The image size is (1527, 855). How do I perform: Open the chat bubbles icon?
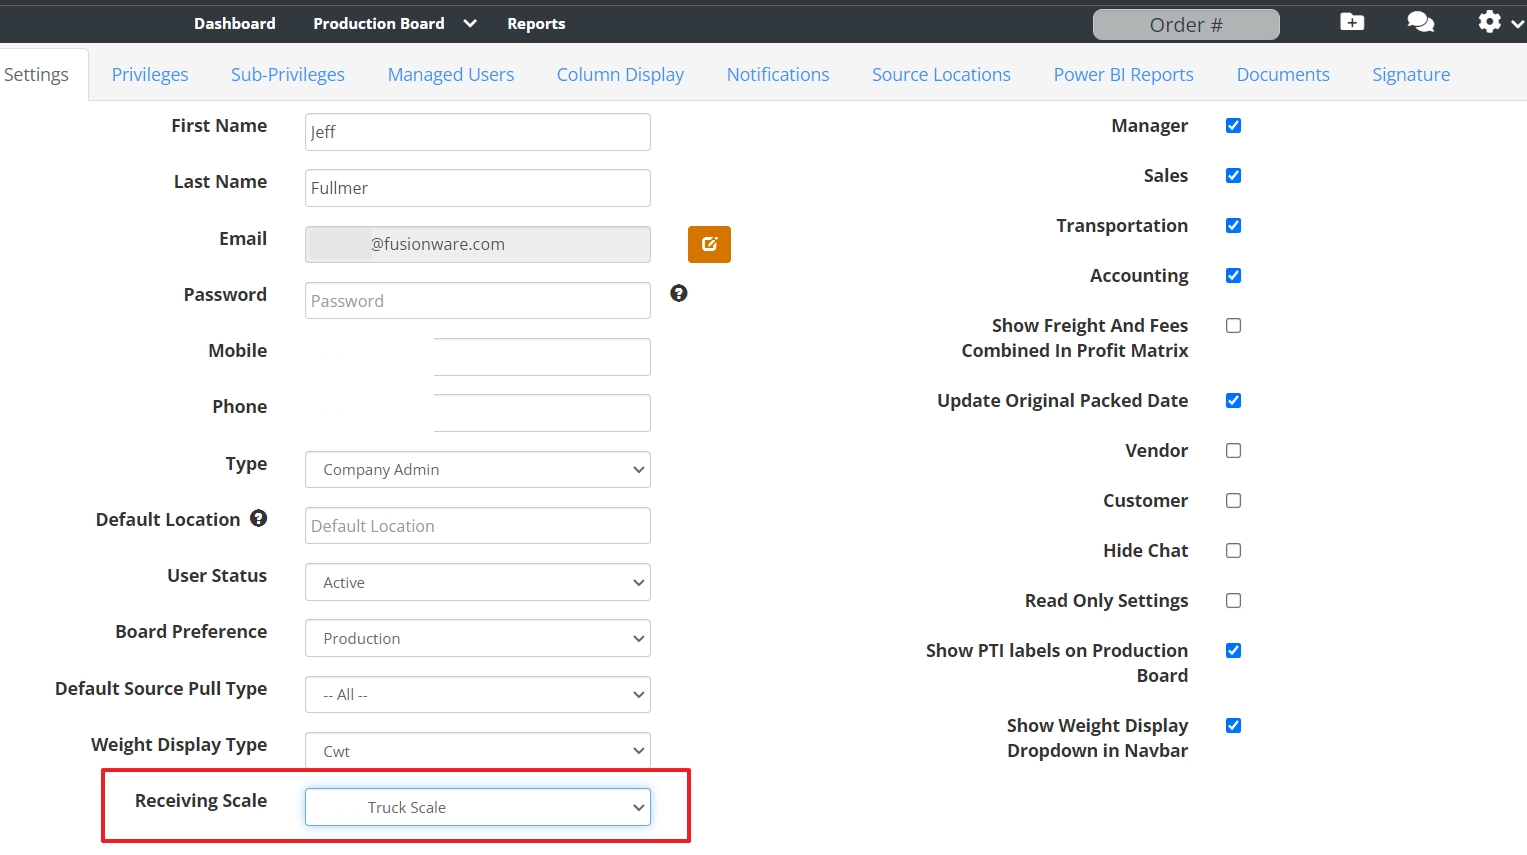click(1420, 22)
